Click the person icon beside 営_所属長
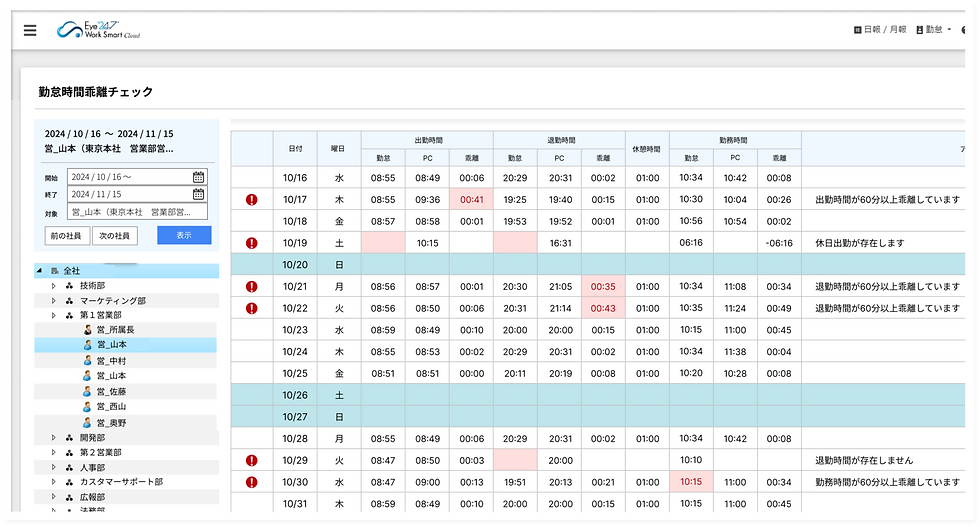This screenshot has height=527, width=980. 88,329
